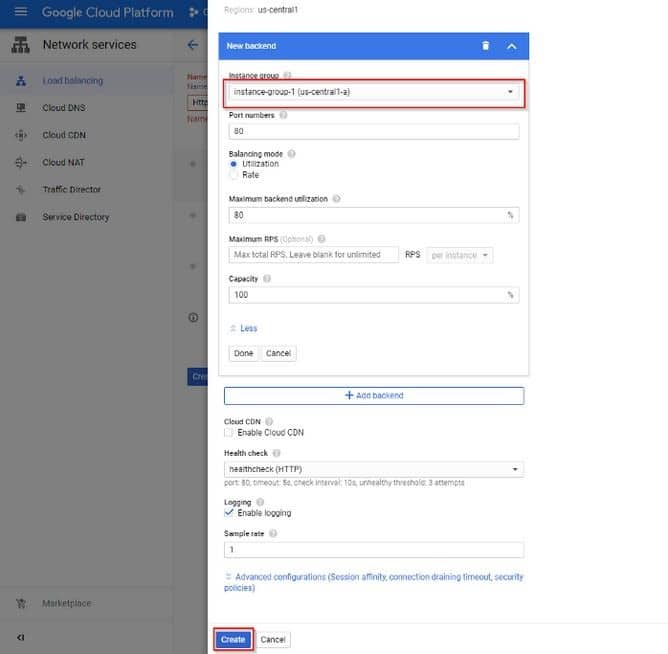Click the us-central1 region text
Screen dimensions: 668x654
pyautogui.click(x=278, y=9)
